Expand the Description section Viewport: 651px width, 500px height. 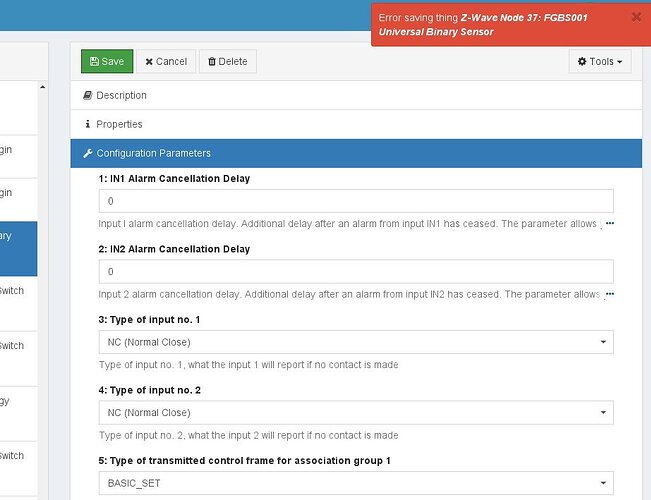pos(121,96)
